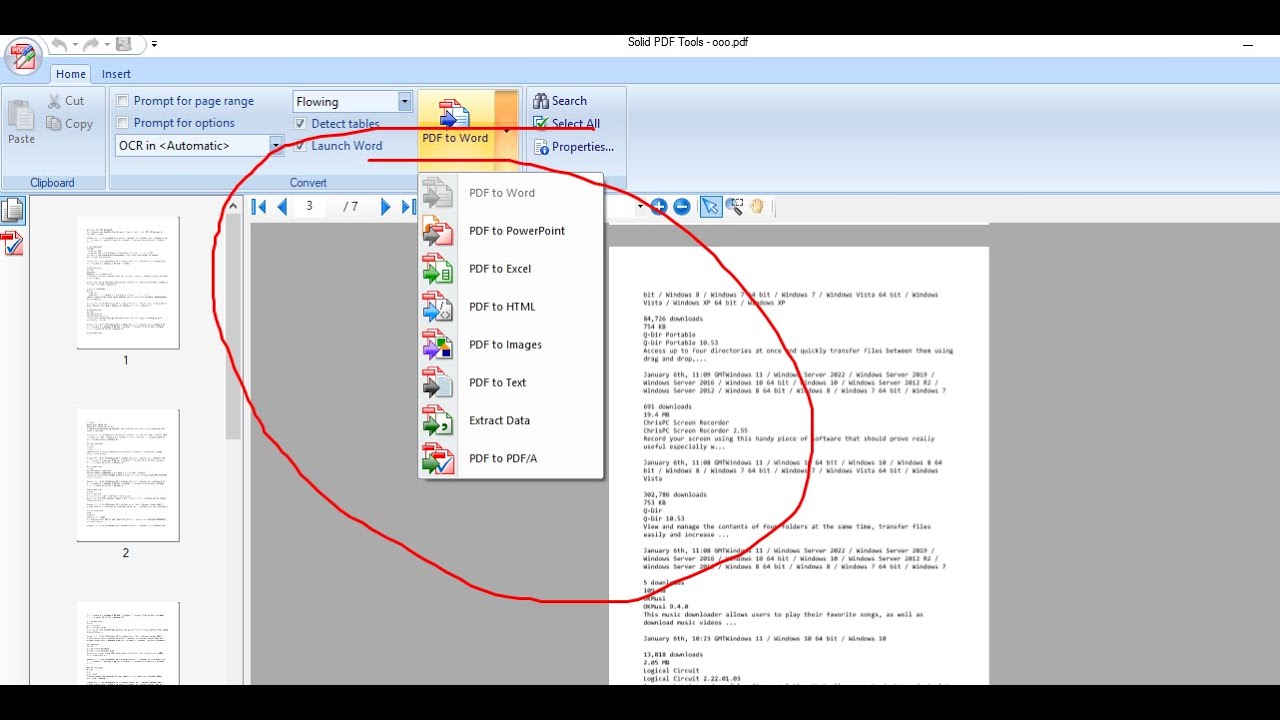
Task: Choose PDF to HTML from the dropdown menu
Action: click(x=511, y=307)
